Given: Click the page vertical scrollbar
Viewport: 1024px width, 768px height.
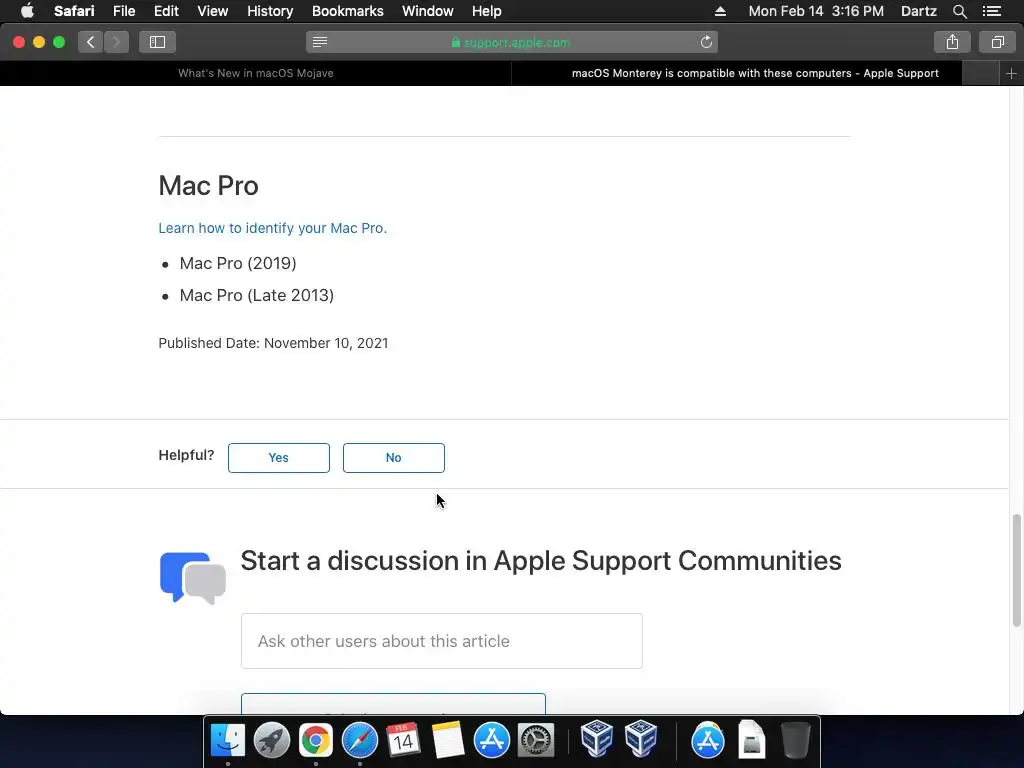Looking at the screenshot, I should coord(1016,570).
